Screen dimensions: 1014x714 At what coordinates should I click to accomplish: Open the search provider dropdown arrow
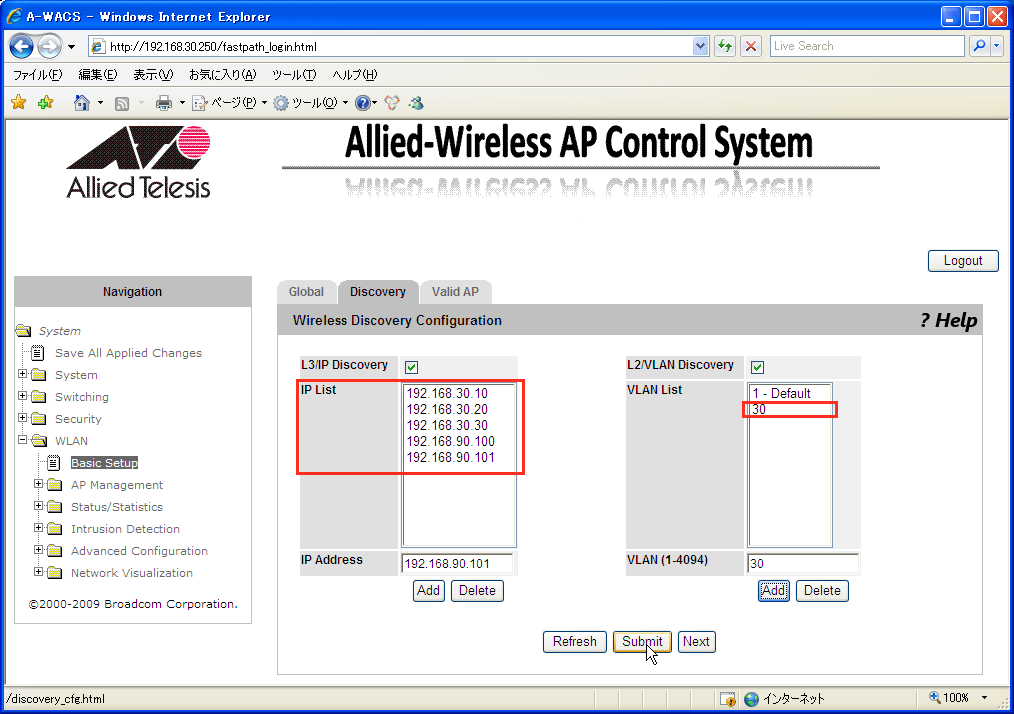pyautogui.click(x=997, y=46)
